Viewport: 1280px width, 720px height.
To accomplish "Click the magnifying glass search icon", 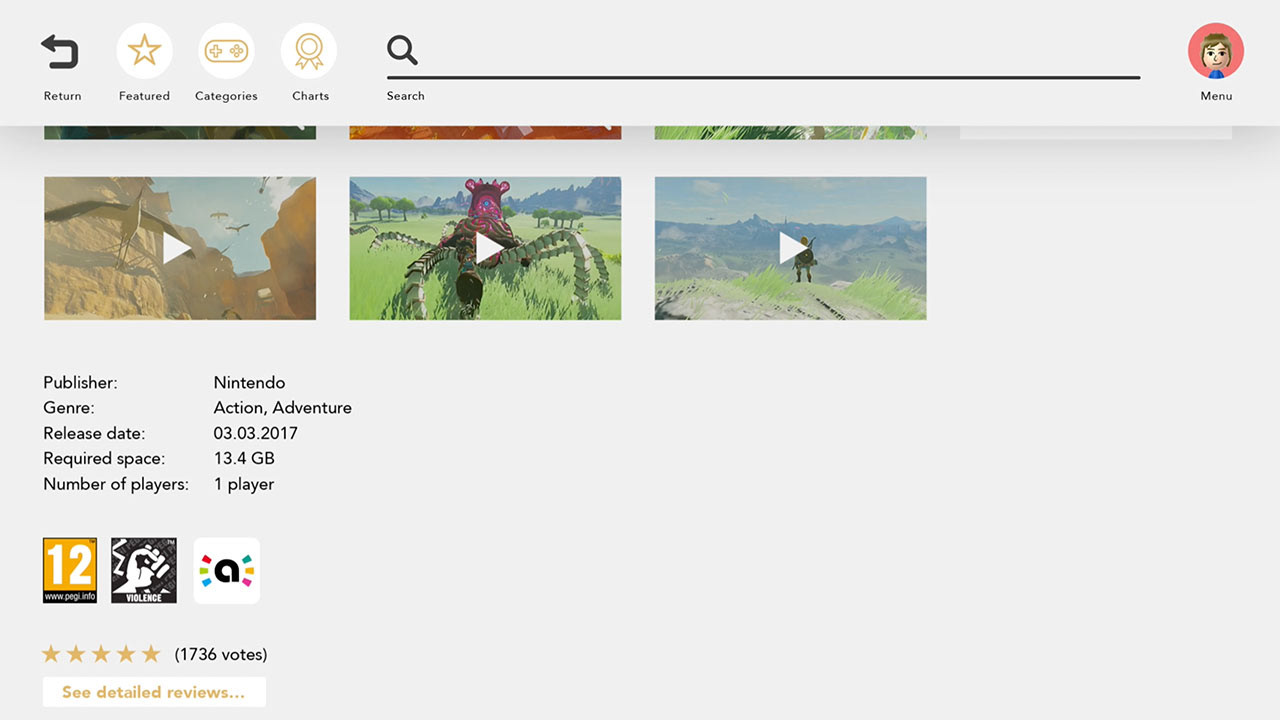I will [402, 50].
